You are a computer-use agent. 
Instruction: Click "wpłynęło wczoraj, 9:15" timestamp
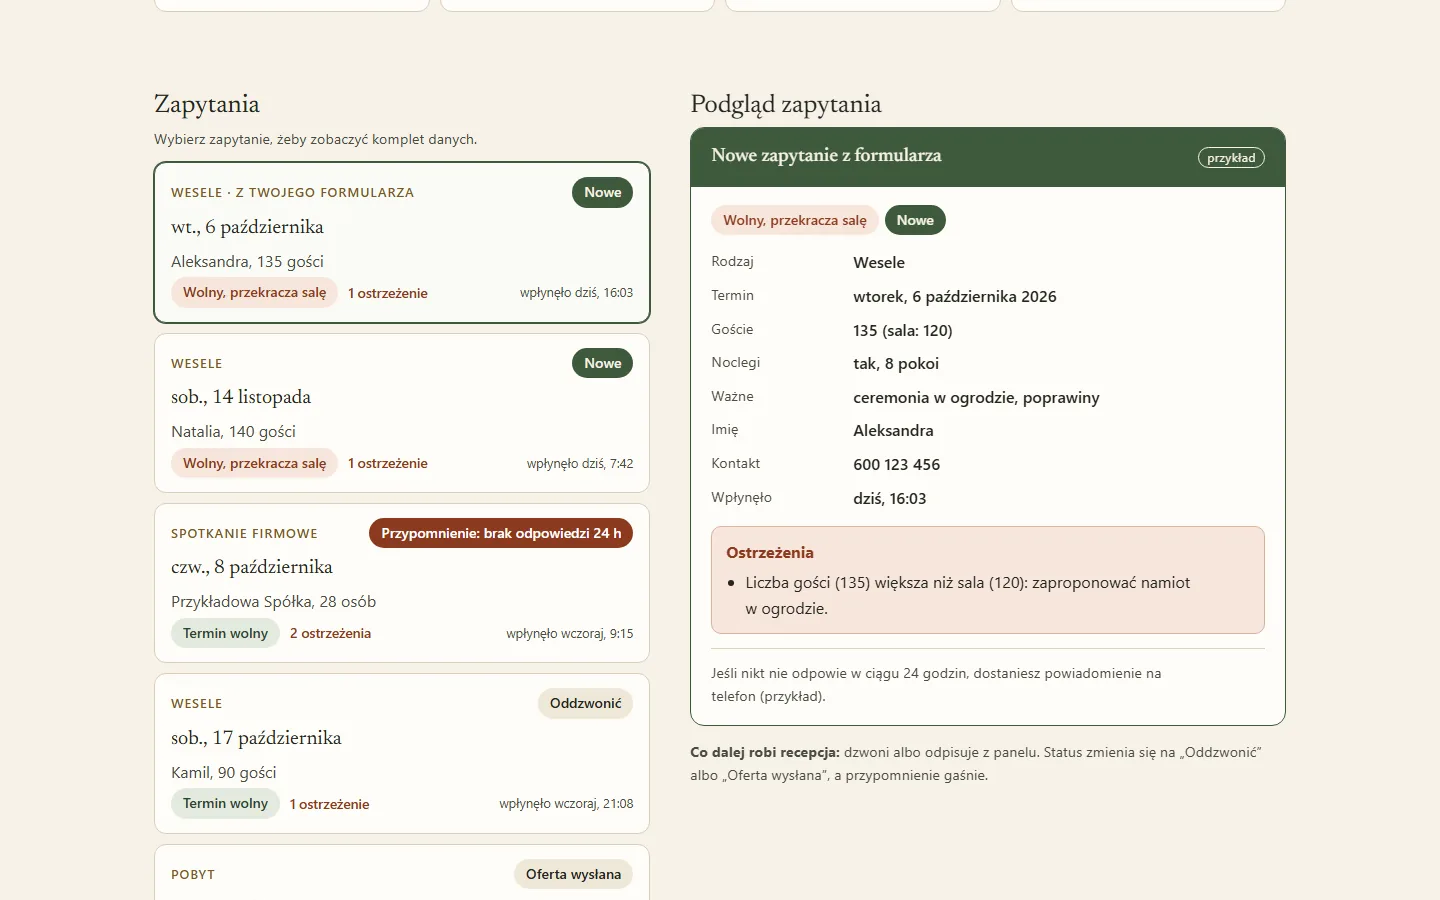coord(570,633)
